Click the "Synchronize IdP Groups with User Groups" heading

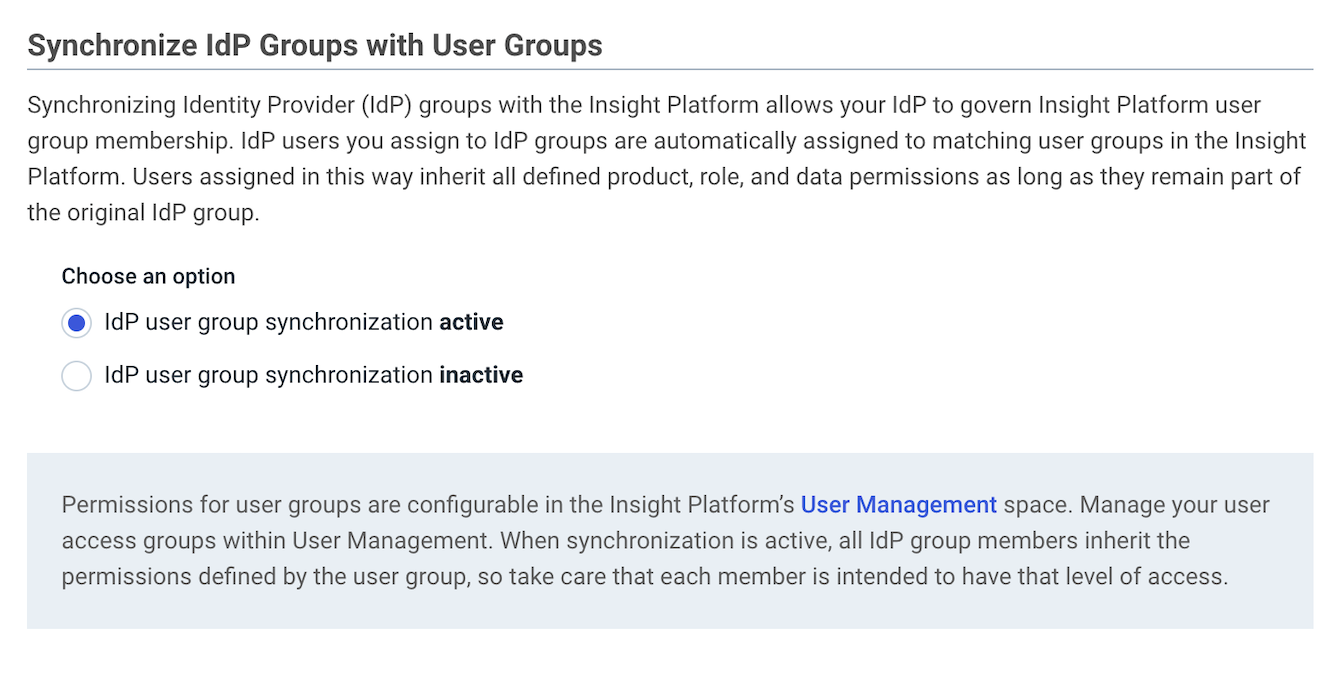[x=314, y=46]
